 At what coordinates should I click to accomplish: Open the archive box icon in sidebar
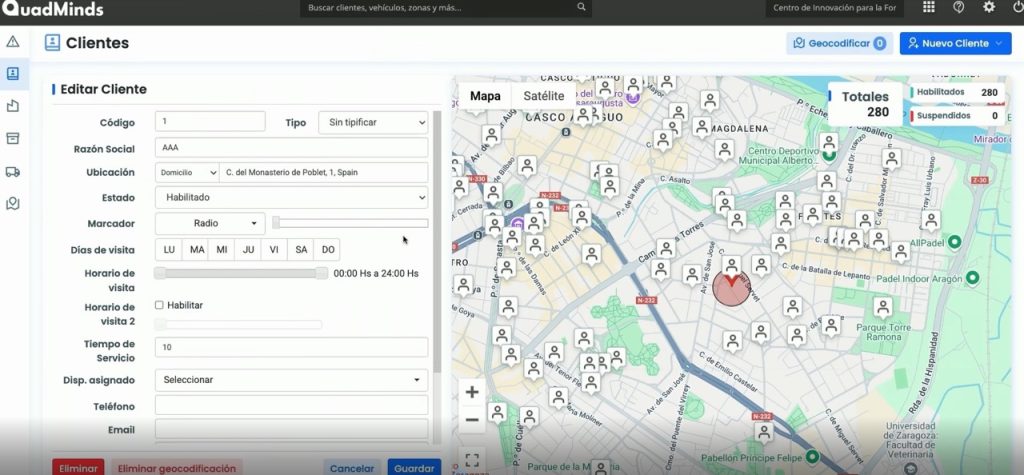(13, 138)
